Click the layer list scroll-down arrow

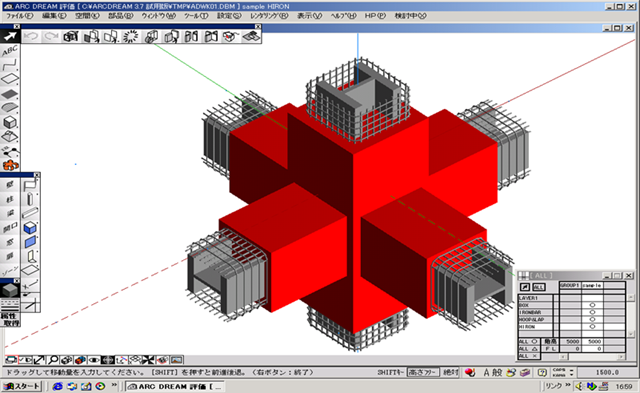[x=631, y=333]
